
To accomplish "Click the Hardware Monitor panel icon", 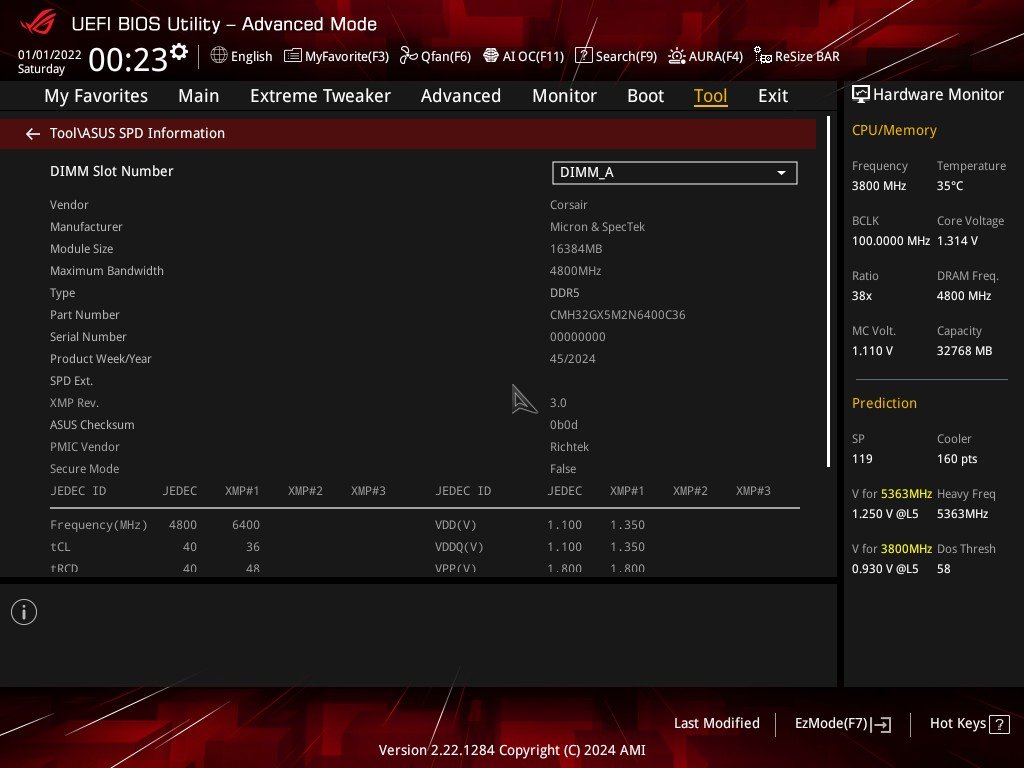I will click(862, 94).
